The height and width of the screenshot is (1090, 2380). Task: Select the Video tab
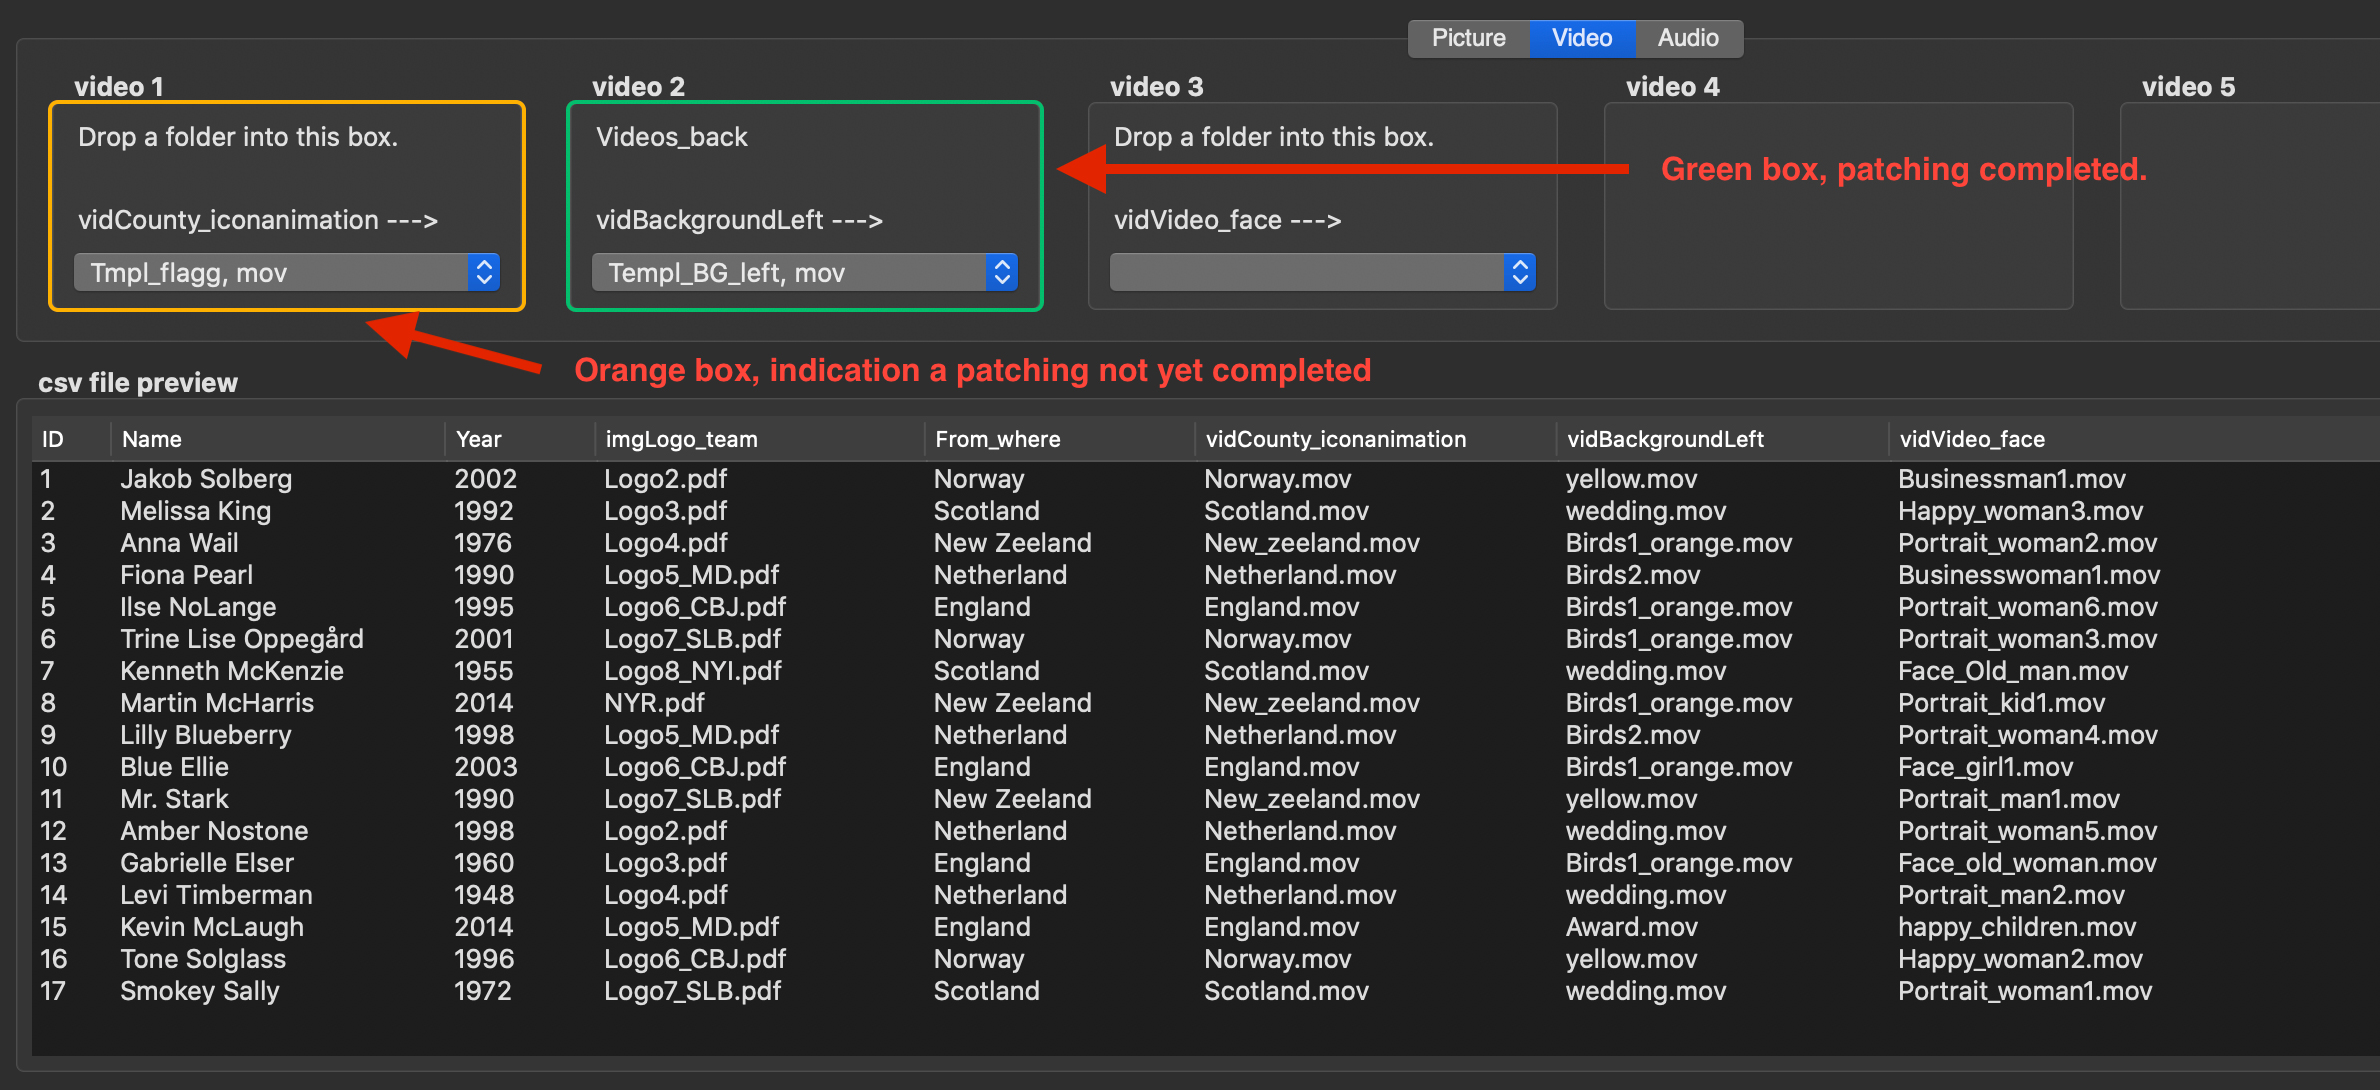[1582, 38]
